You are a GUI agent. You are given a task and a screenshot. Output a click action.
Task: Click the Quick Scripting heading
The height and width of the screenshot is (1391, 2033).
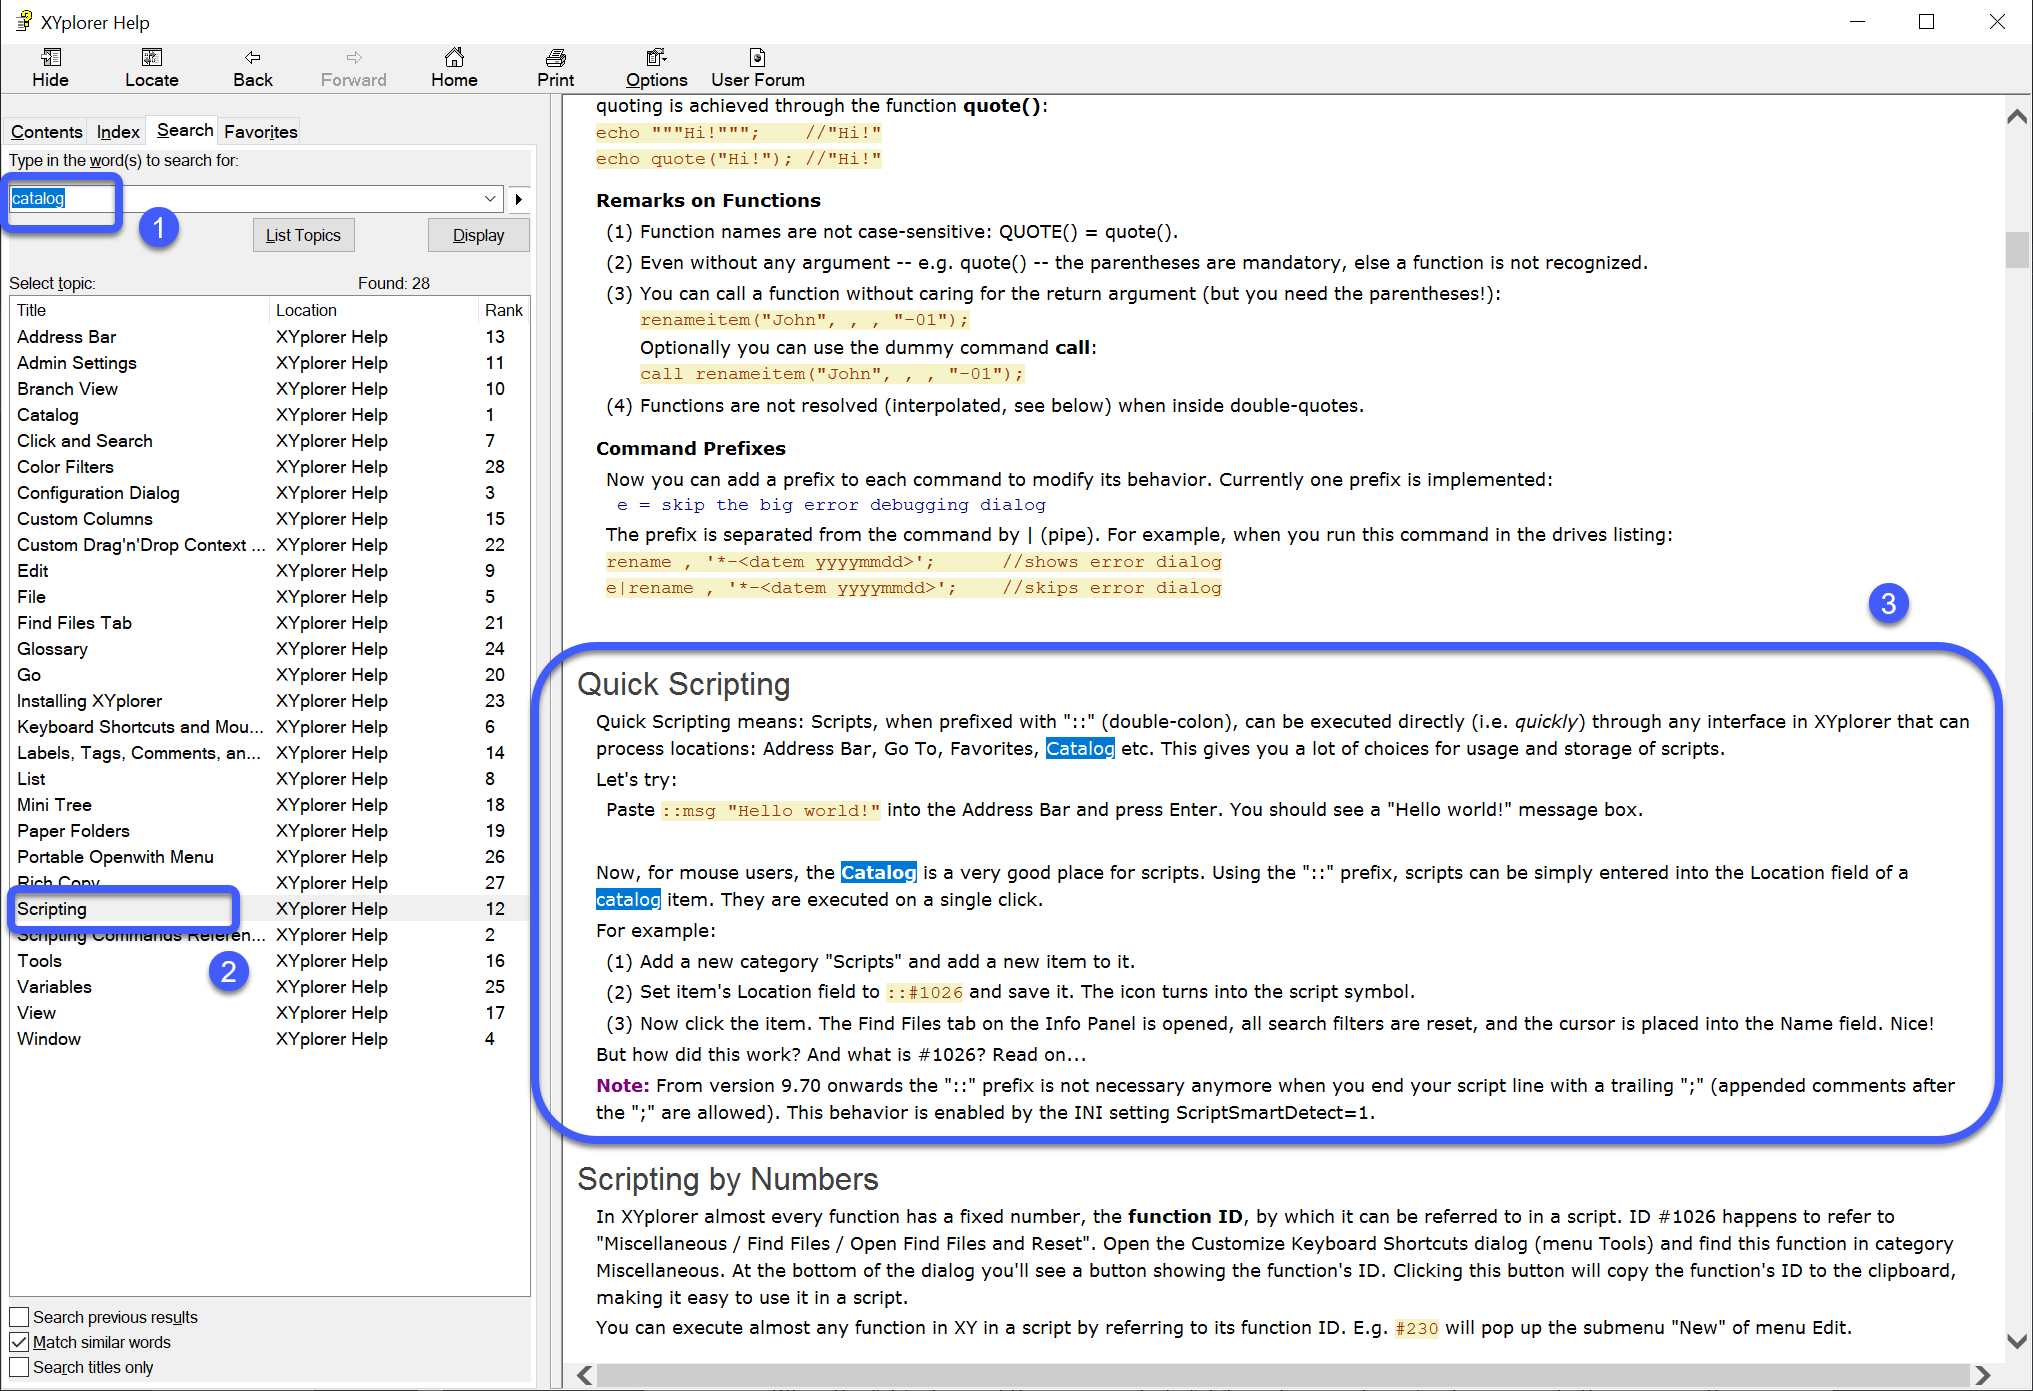tap(684, 684)
